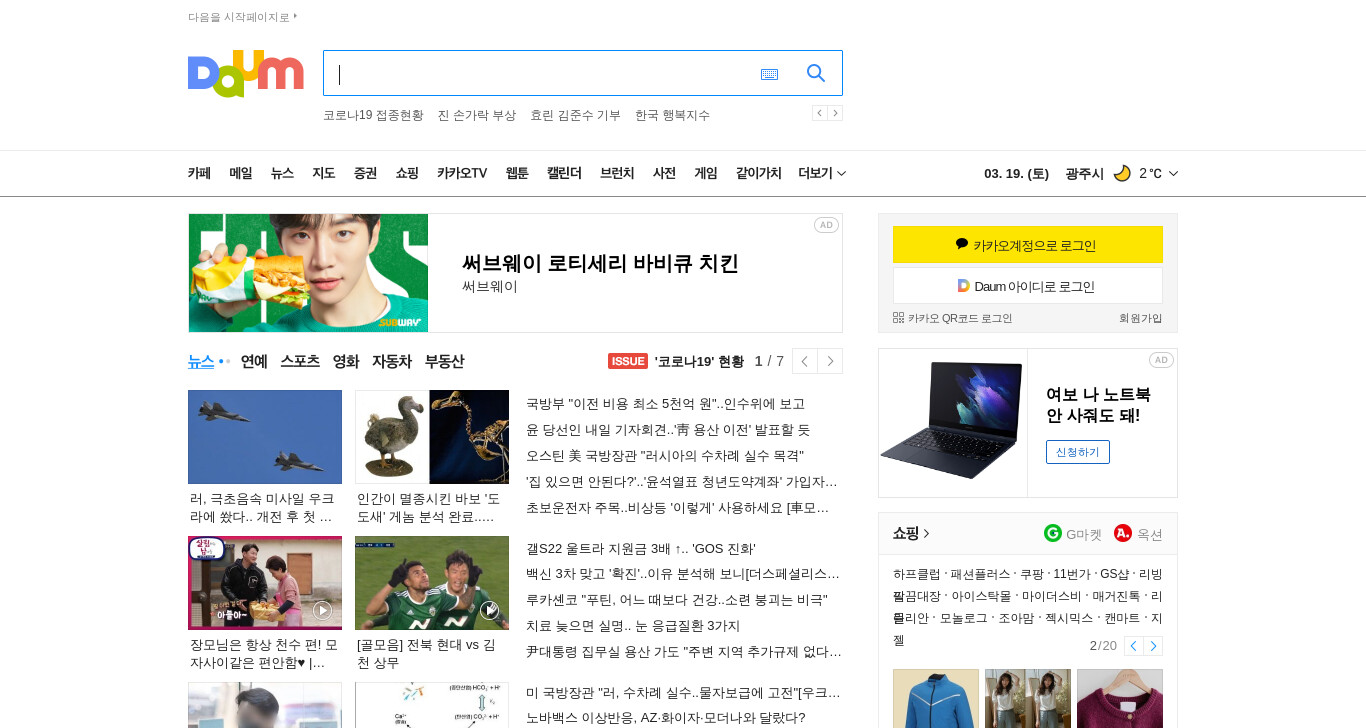
Task: Open the 사전 menu
Action: tap(664, 173)
